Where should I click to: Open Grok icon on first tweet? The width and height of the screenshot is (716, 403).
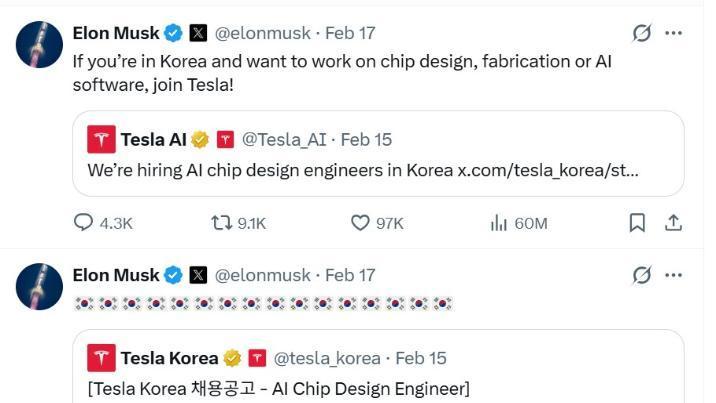pyautogui.click(x=642, y=33)
